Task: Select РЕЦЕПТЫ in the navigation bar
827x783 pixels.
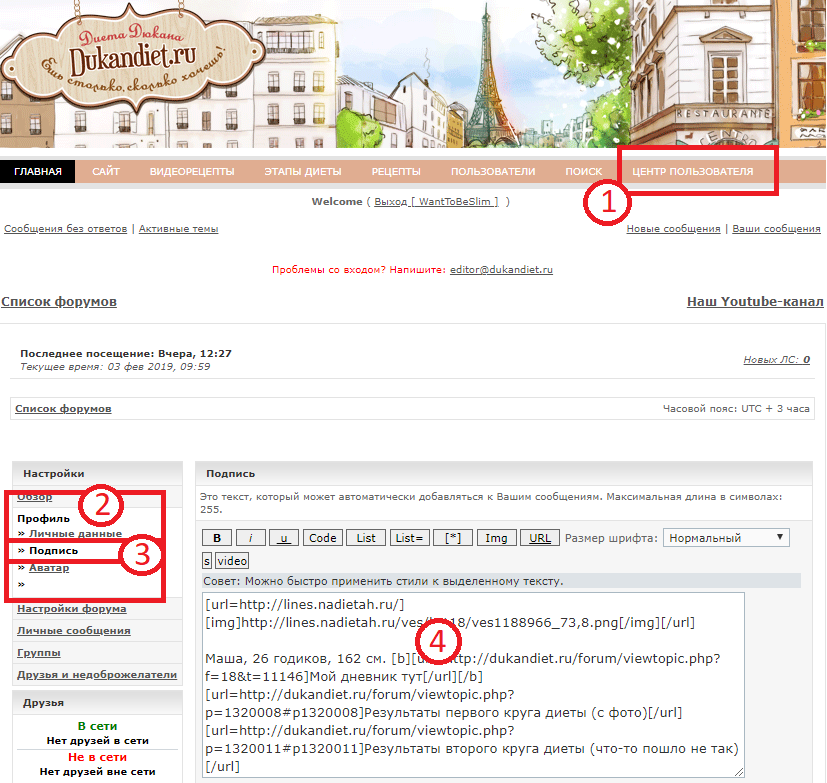Action: (396, 171)
